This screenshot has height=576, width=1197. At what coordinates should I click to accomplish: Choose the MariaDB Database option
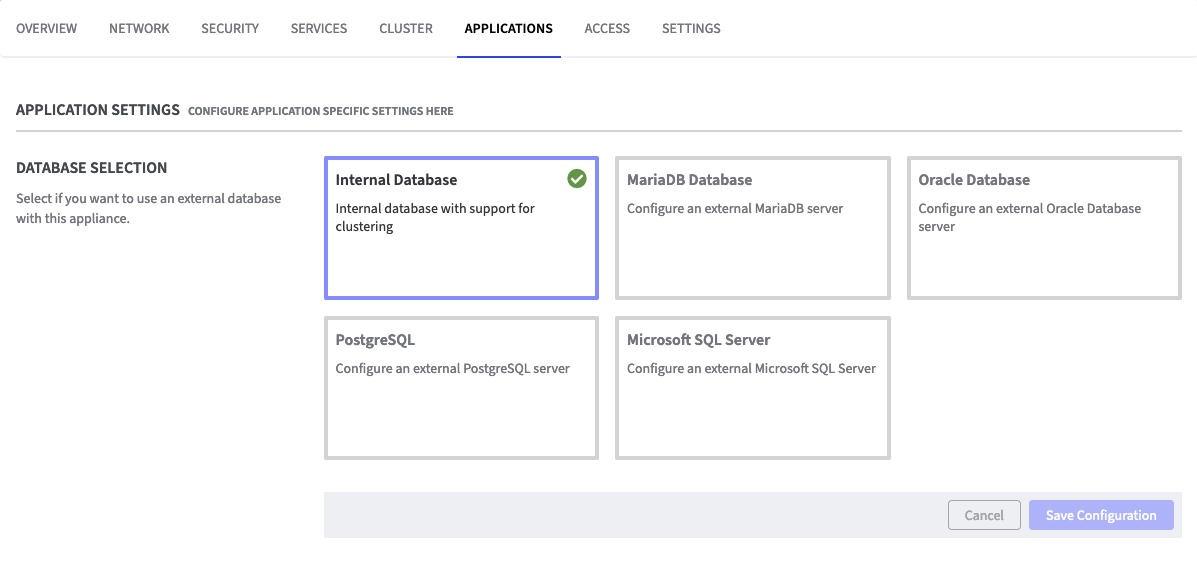(752, 228)
